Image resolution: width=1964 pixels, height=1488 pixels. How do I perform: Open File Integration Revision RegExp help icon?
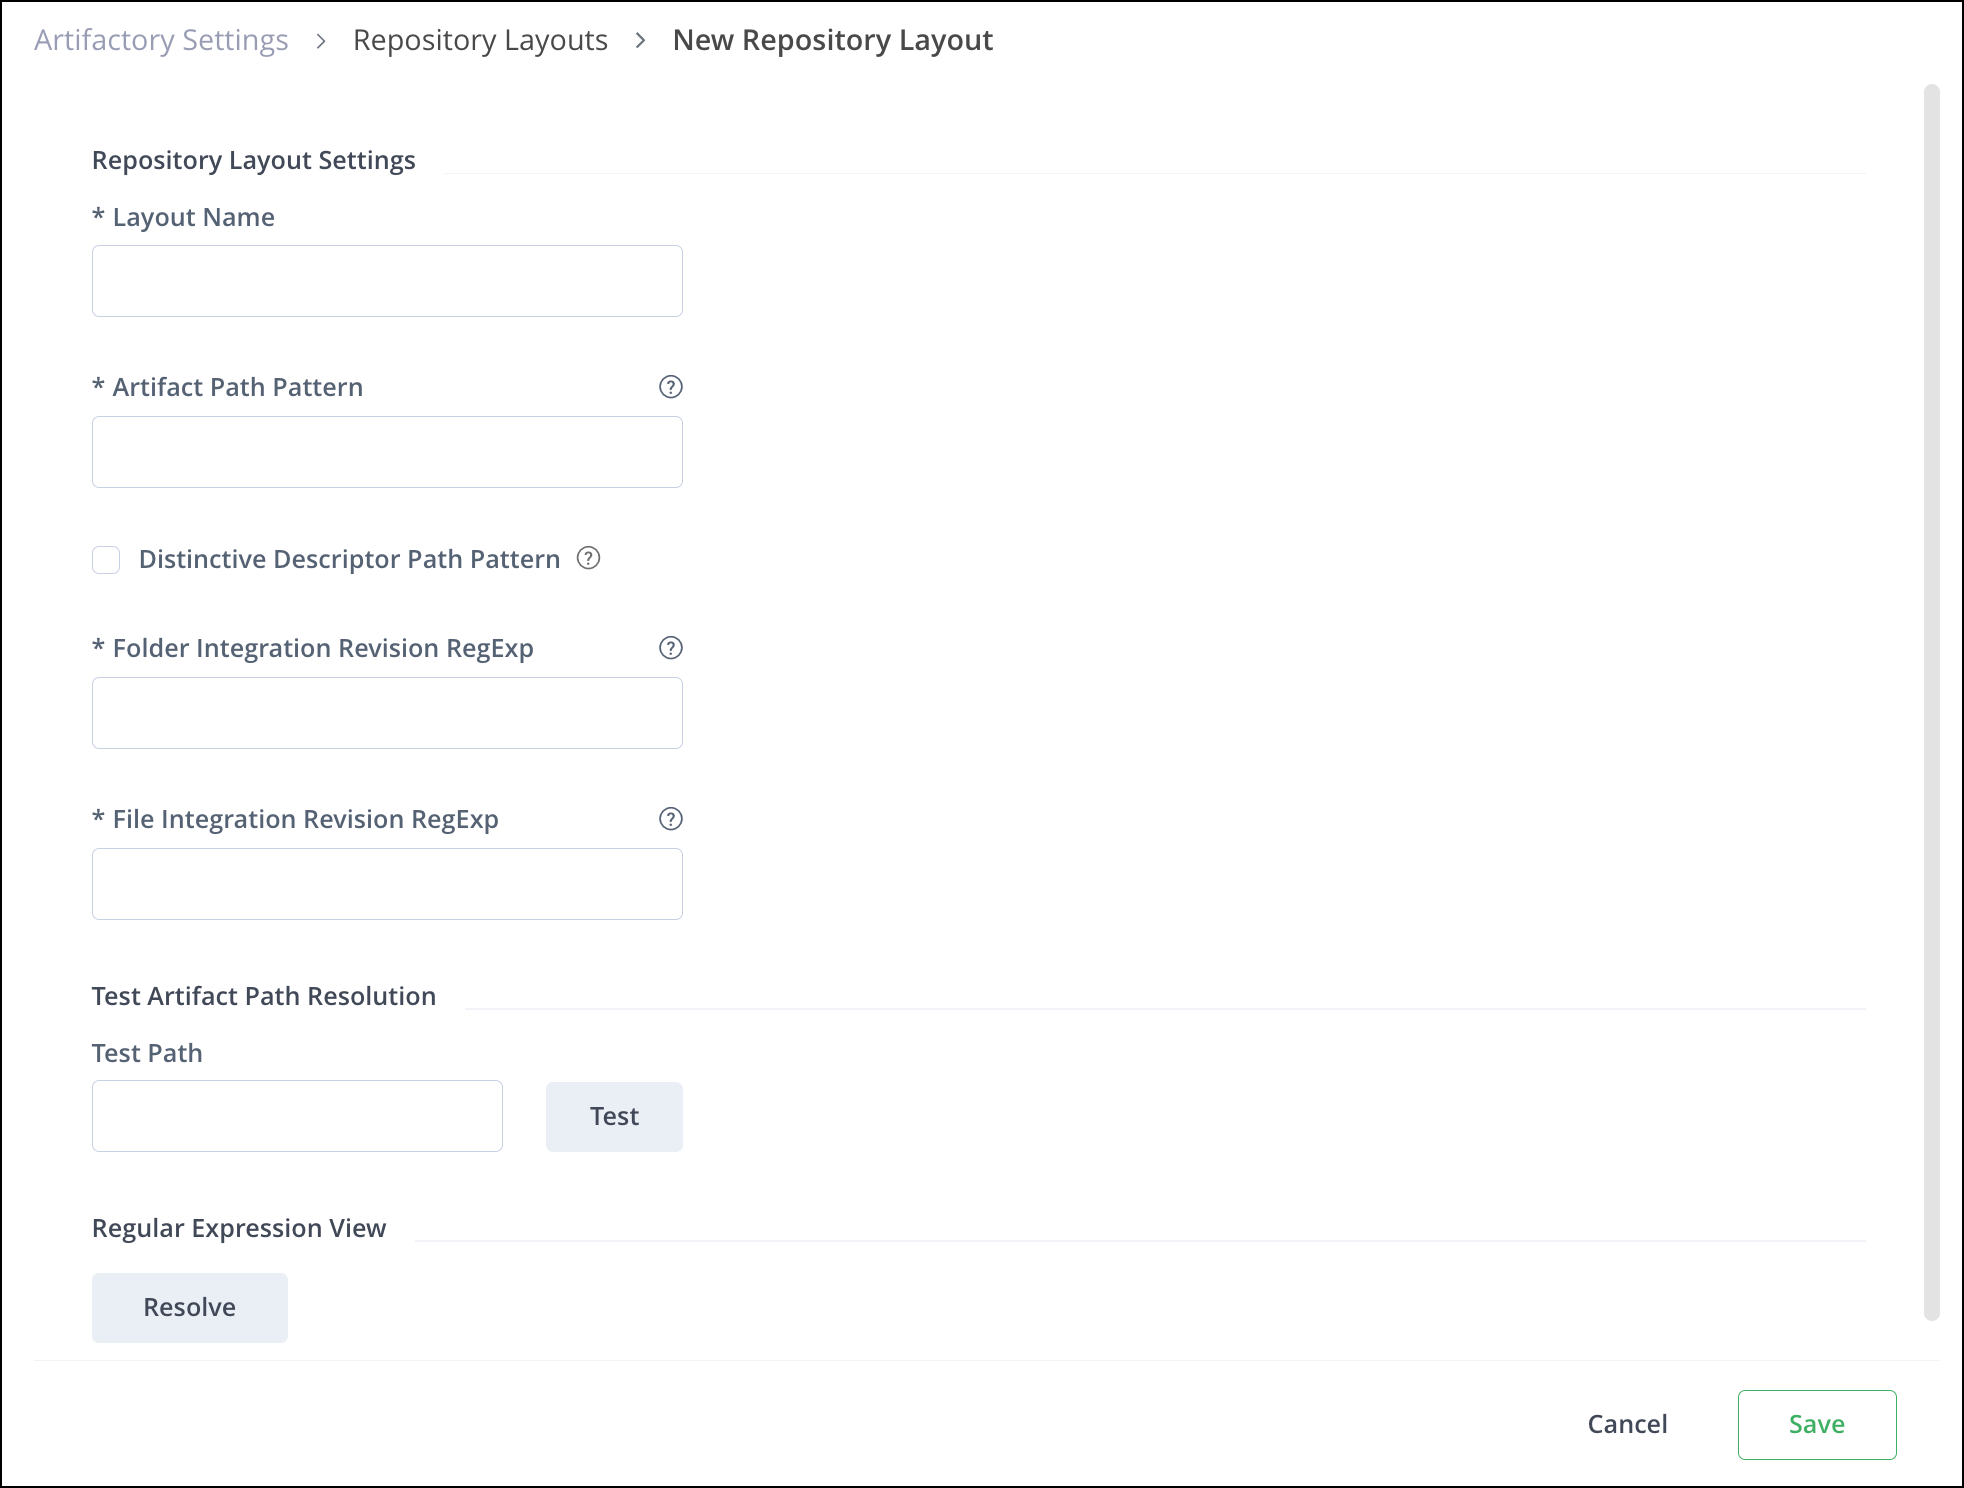click(x=671, y=819)
